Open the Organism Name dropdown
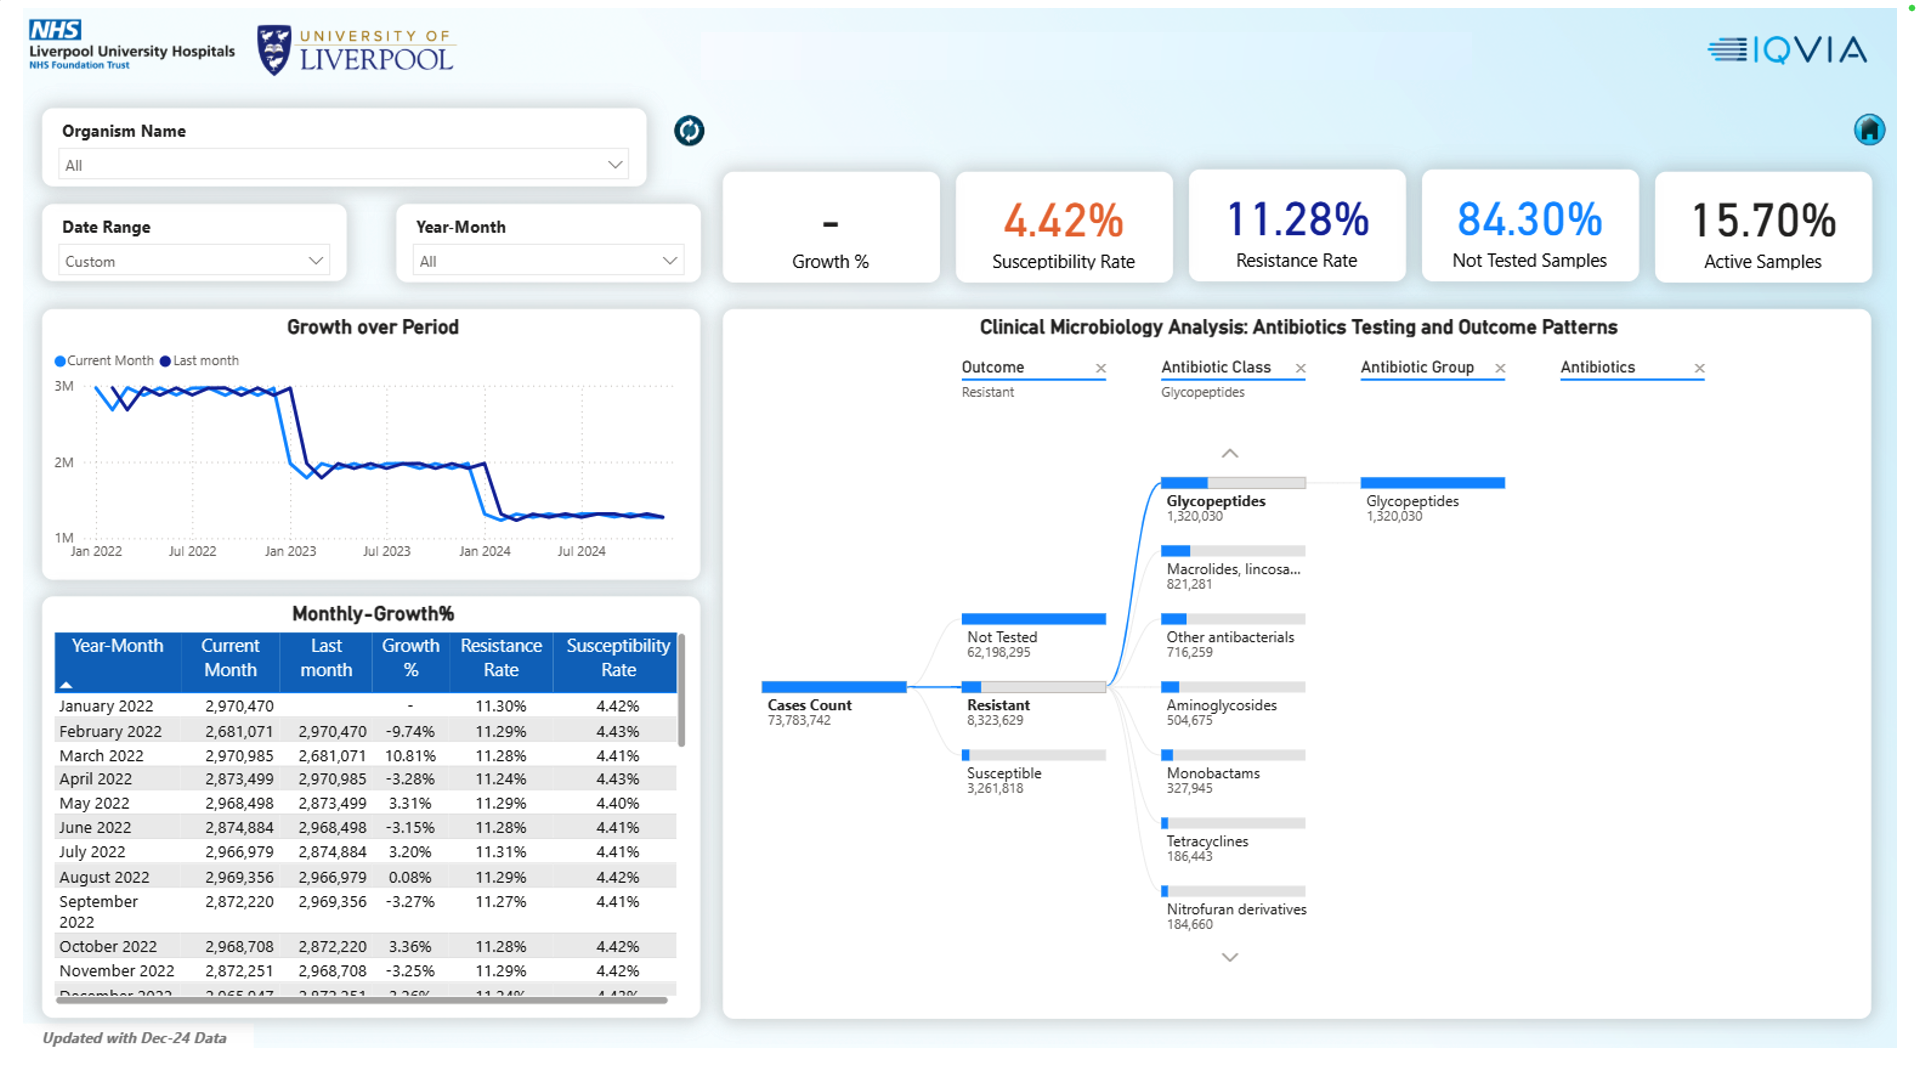Viewport: 1920px width, 1080px height. [344, 165]
